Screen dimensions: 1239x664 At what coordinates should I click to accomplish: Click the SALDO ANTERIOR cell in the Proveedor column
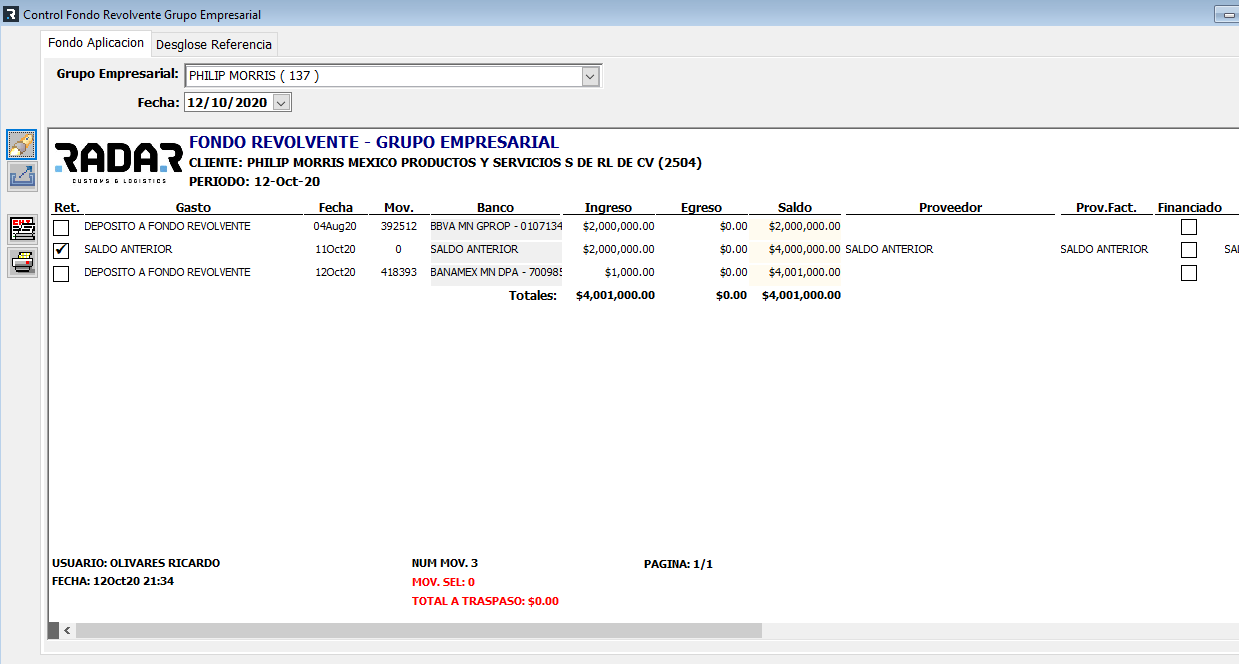click(889, 249)
